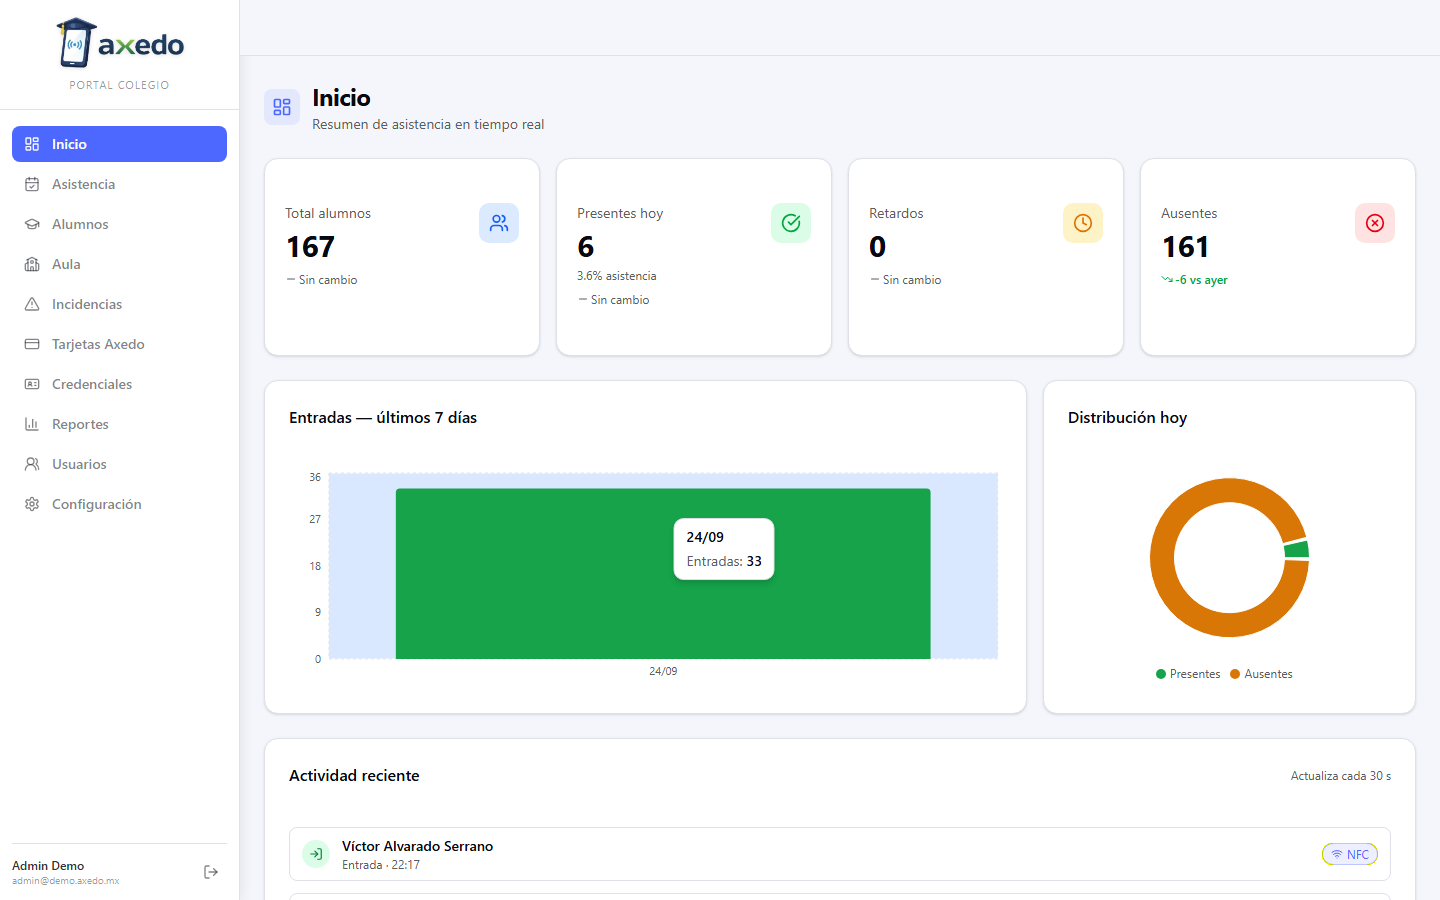Click the Retardos value 0
Image resolution: width=1440 pixels, height=900 pixels.
[878, 247]
